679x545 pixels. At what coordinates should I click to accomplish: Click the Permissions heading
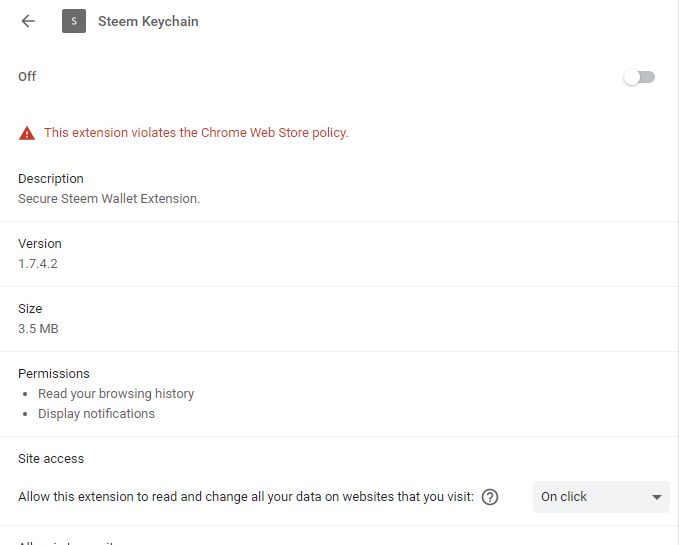point(54,374)
